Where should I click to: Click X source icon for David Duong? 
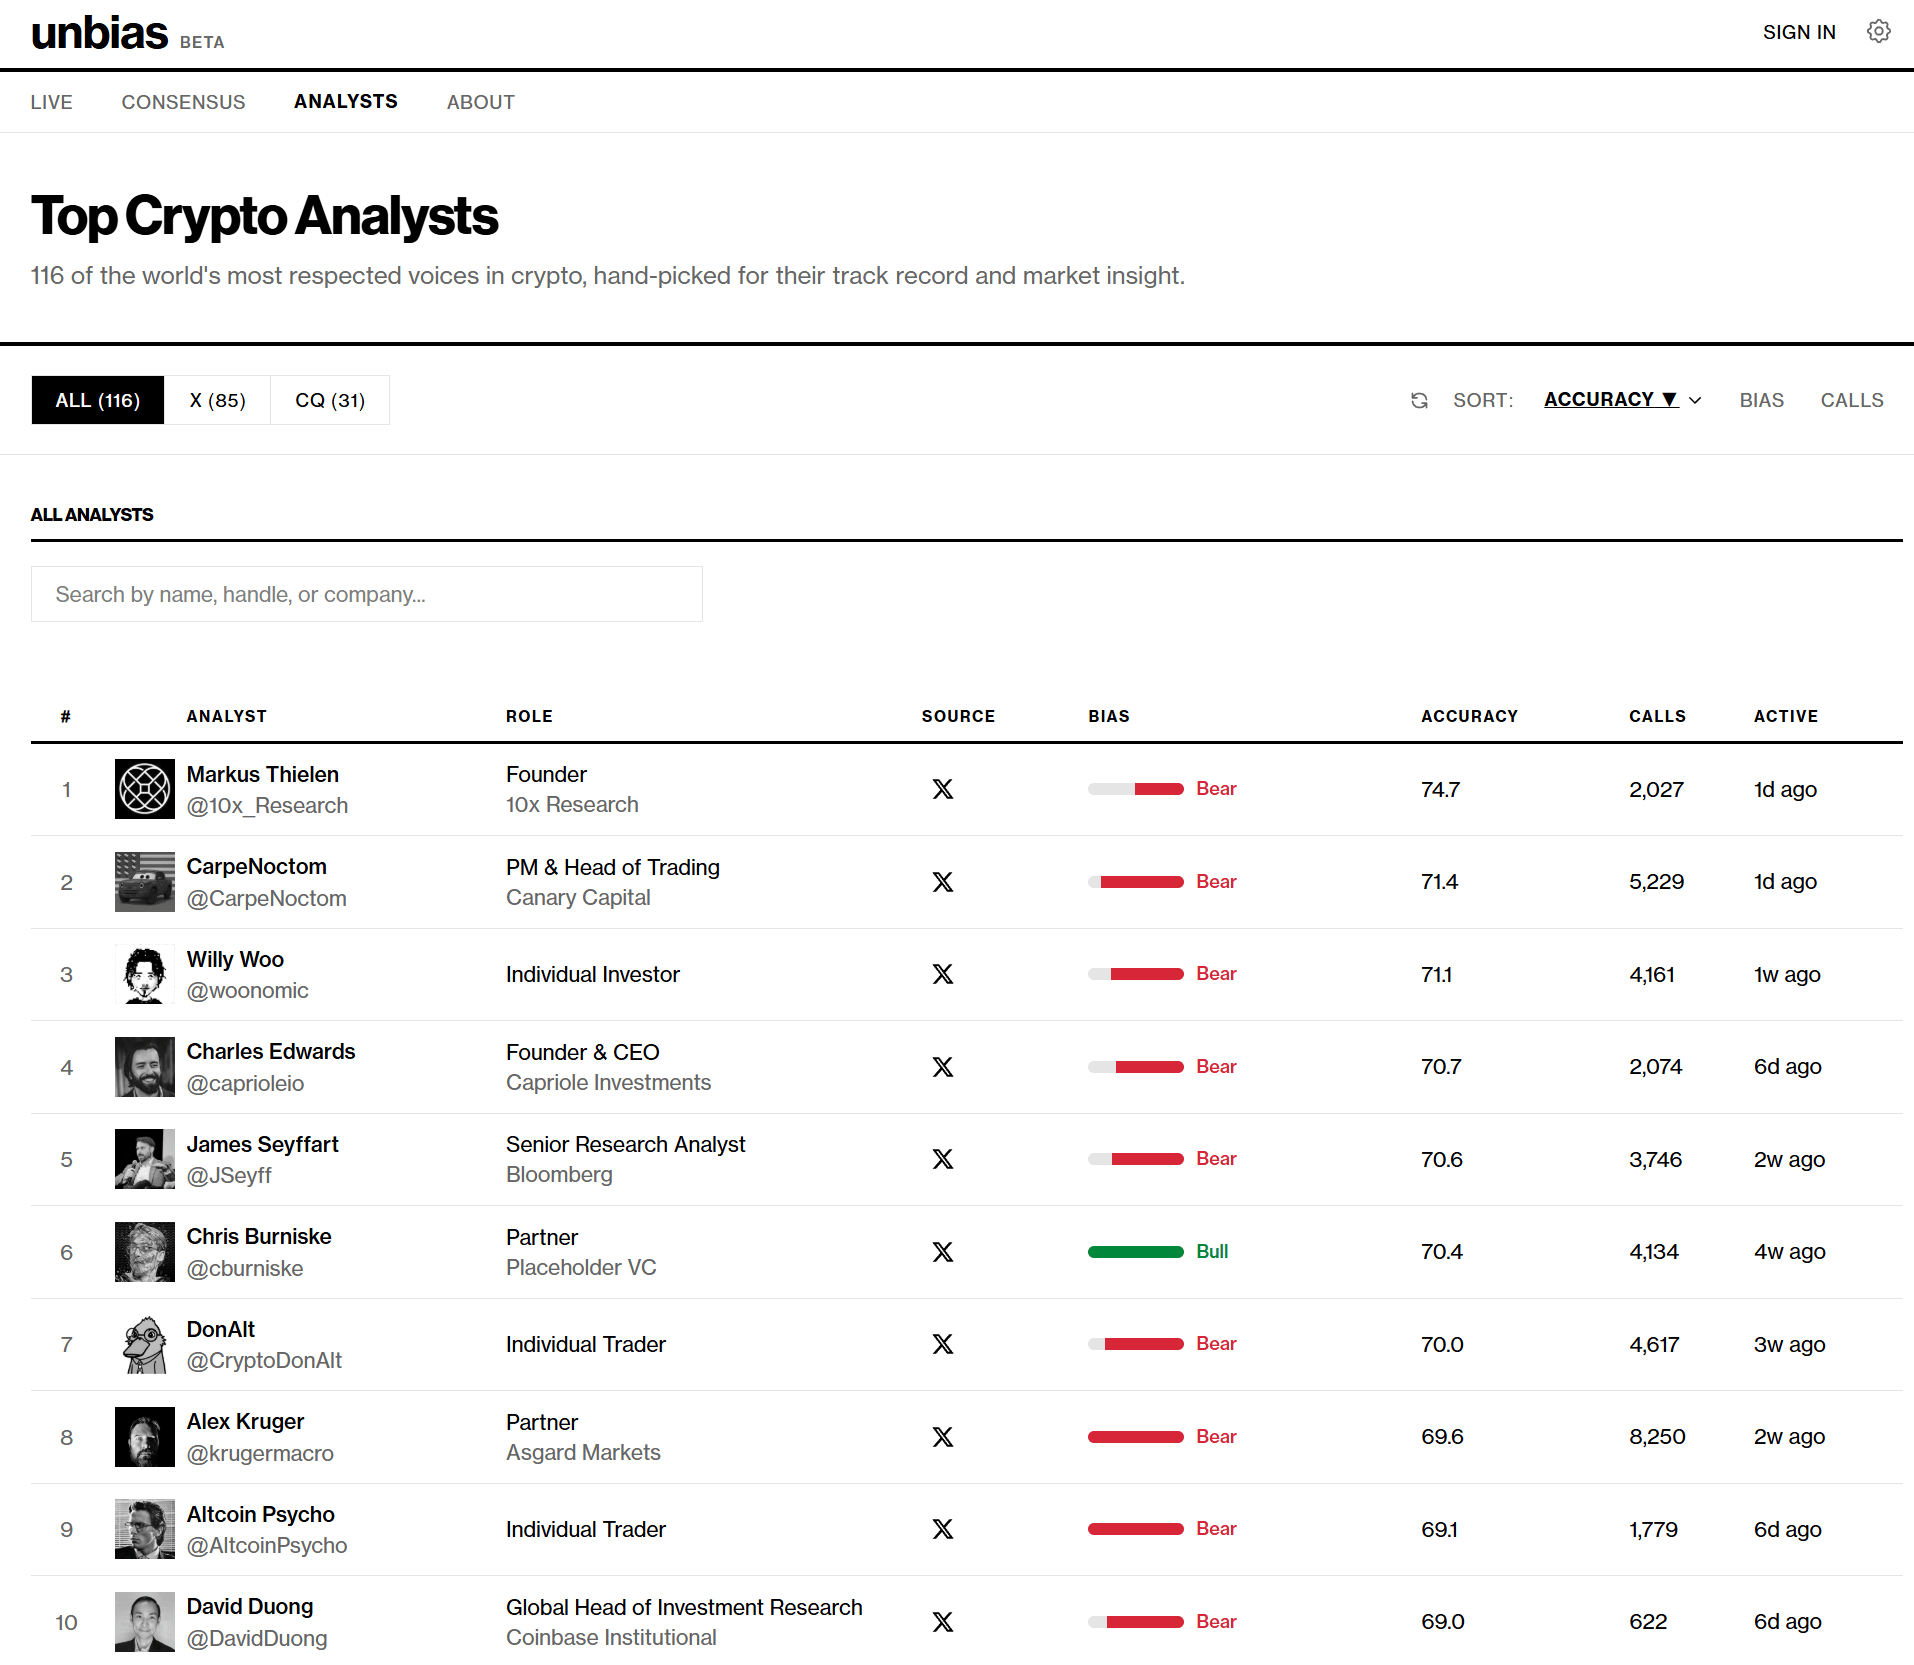coord(943,1622)
